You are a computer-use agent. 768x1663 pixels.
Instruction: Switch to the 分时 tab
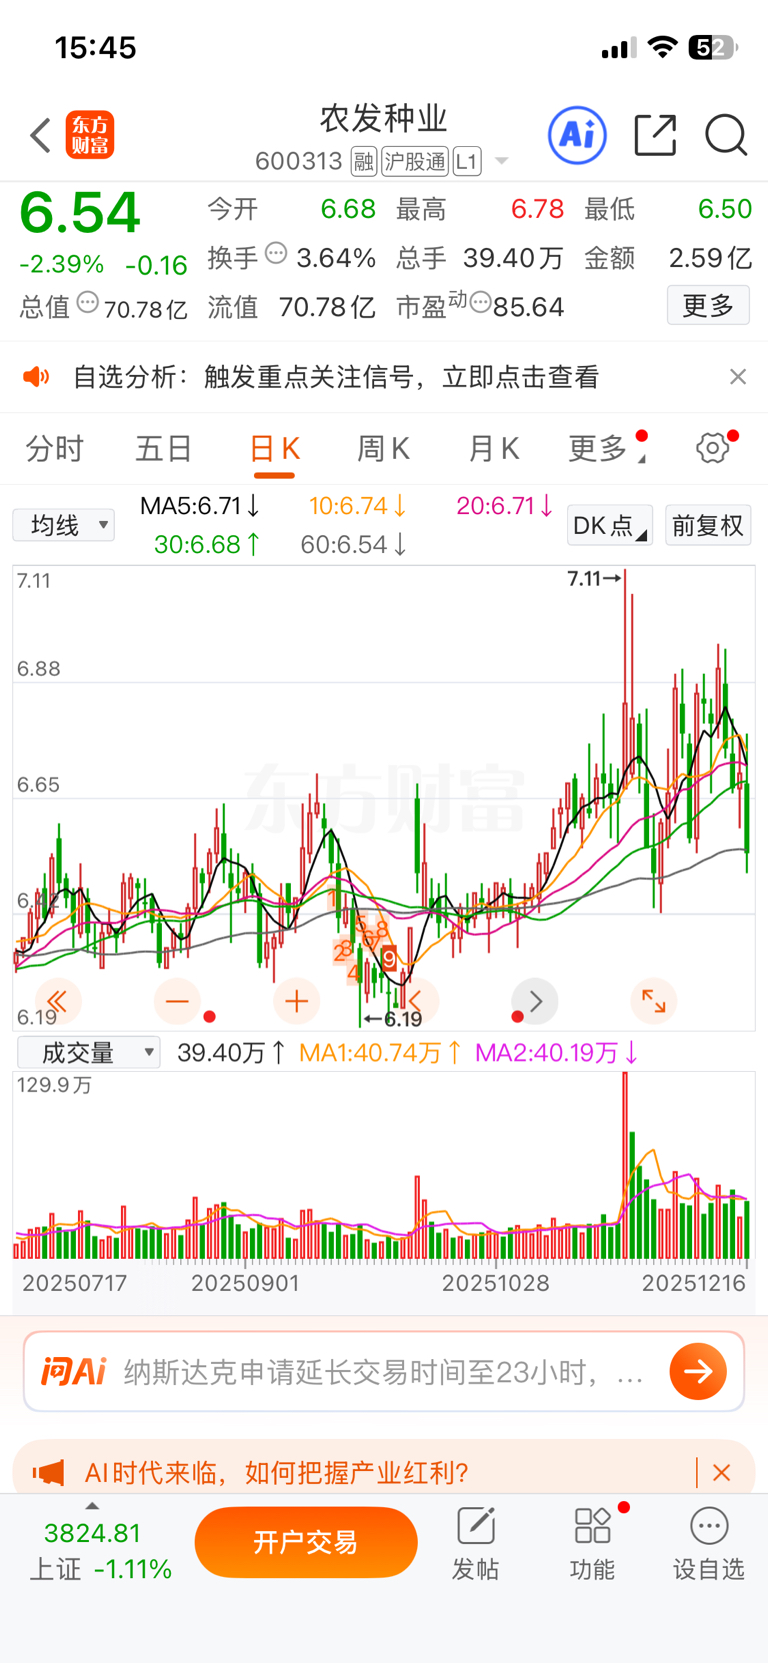pos(55,449)
